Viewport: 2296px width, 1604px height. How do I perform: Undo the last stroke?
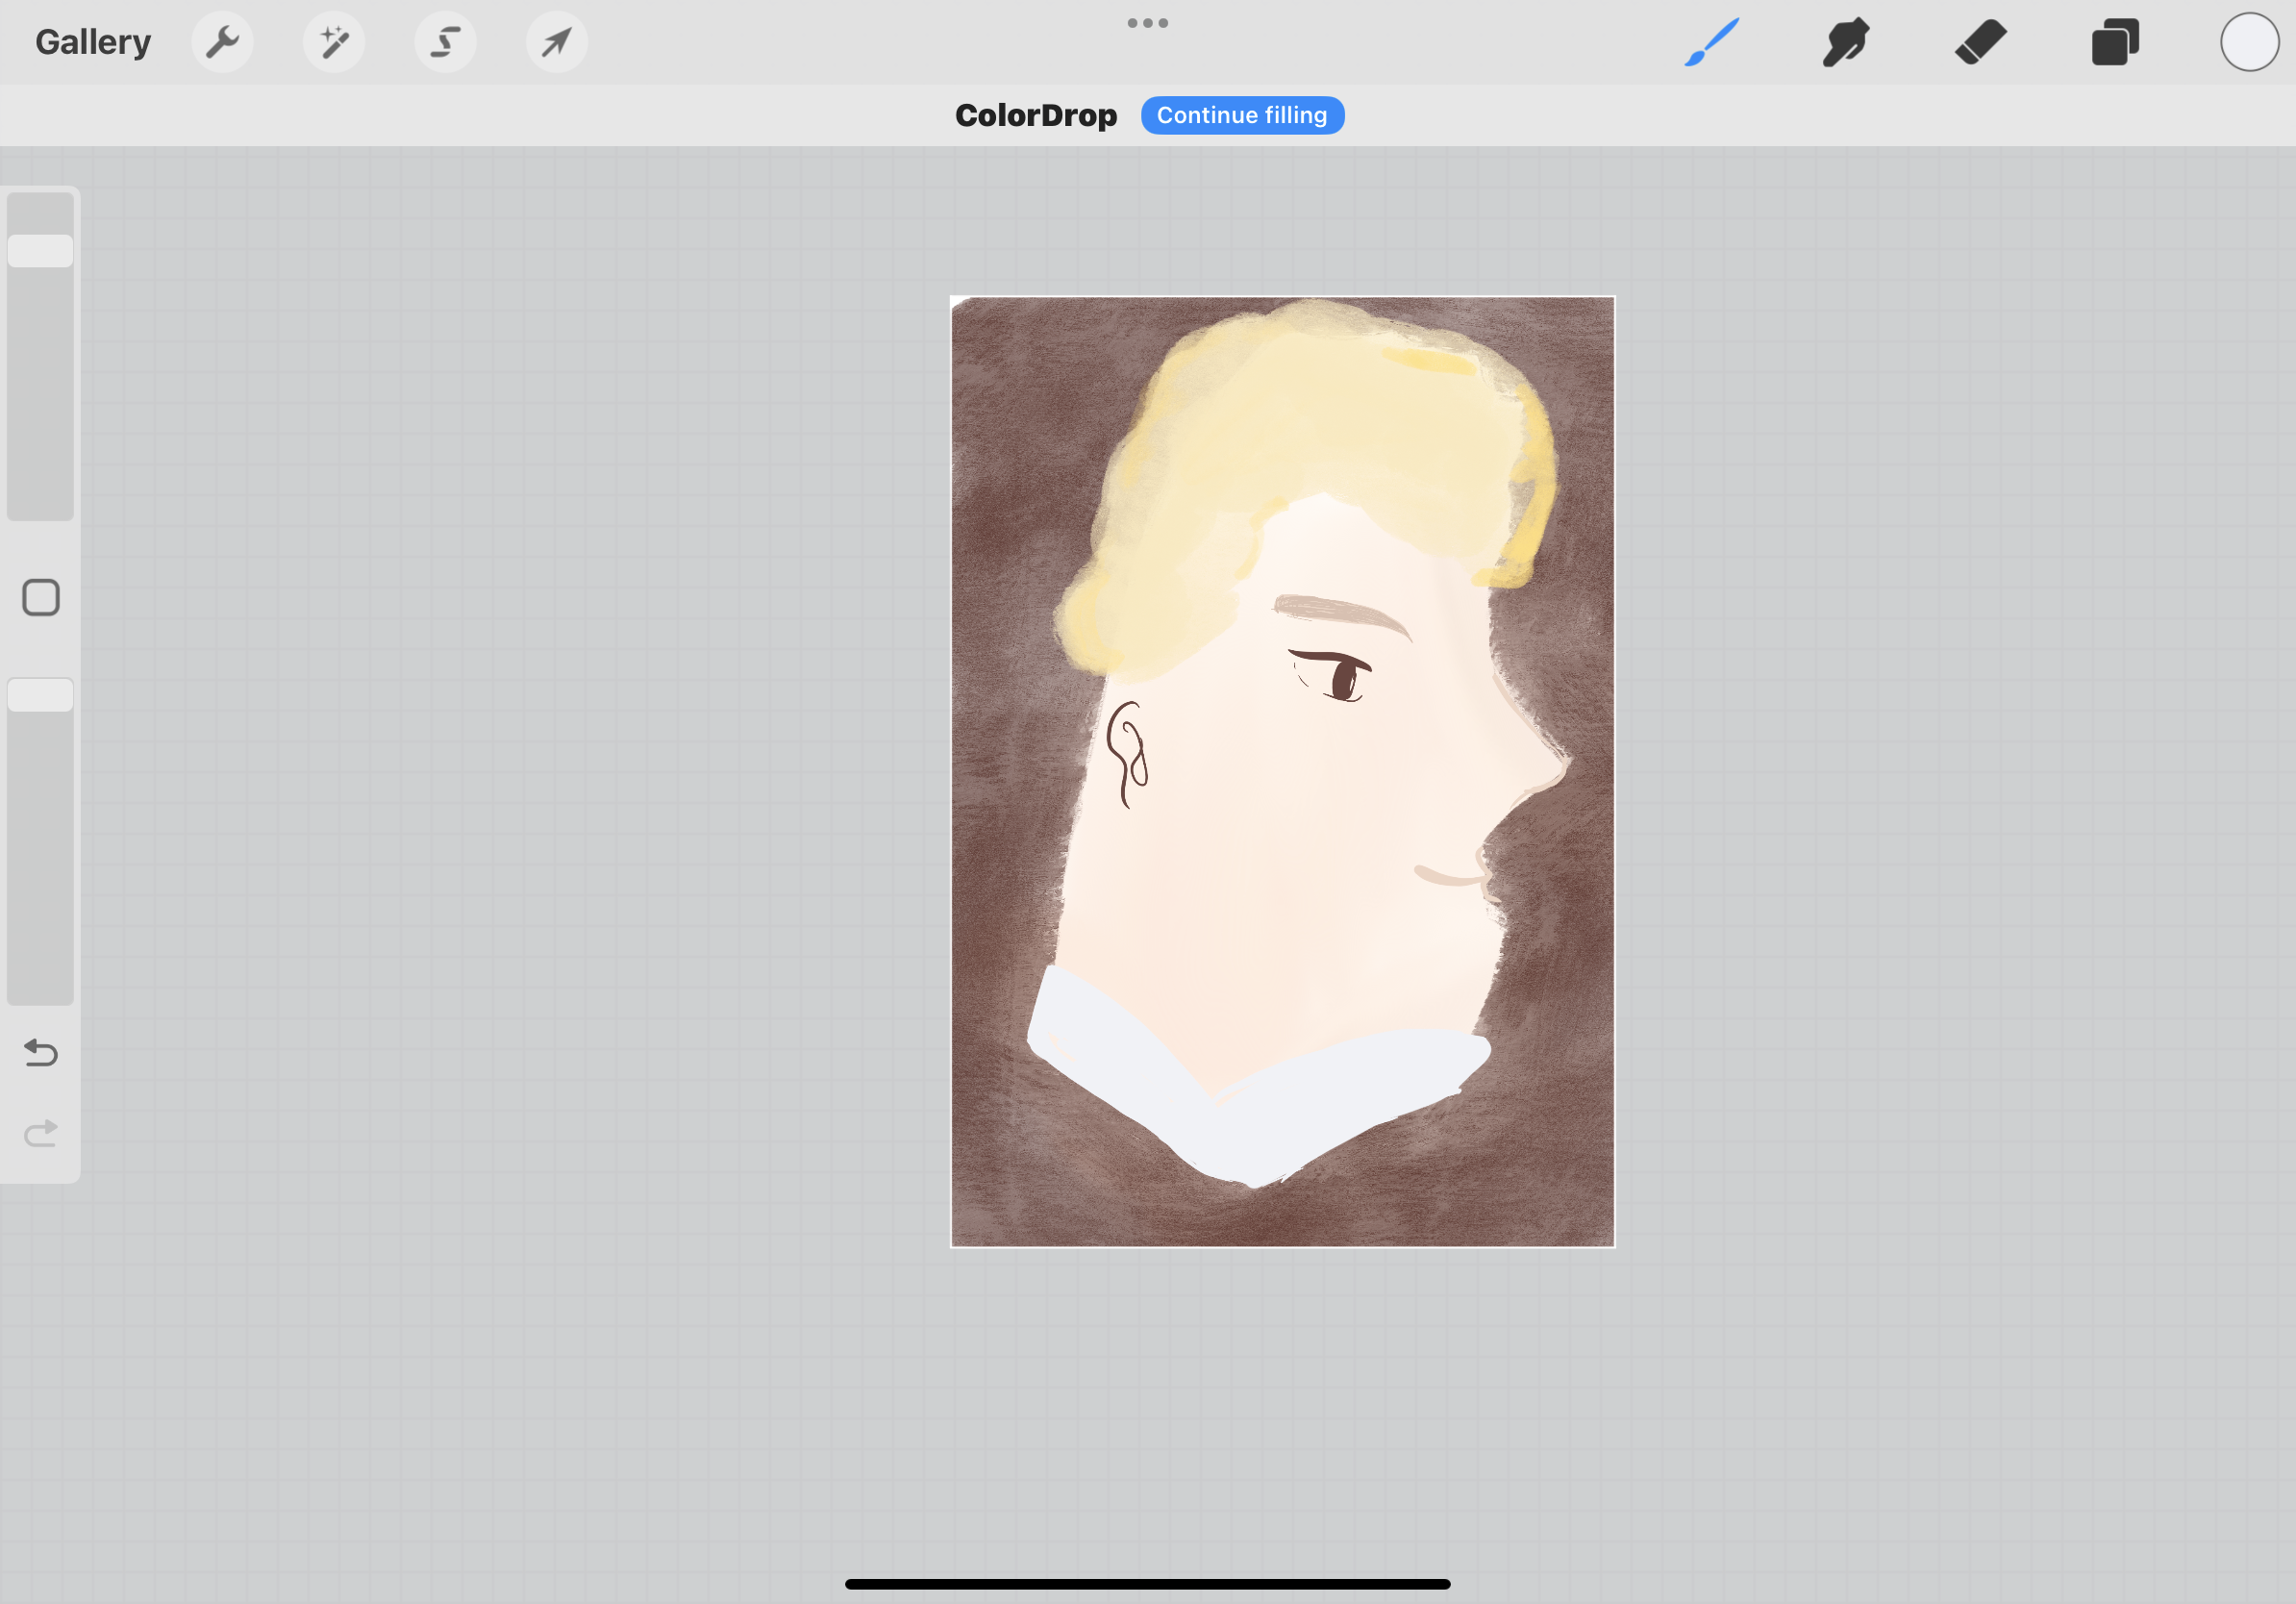click(x=40, y=1053)
